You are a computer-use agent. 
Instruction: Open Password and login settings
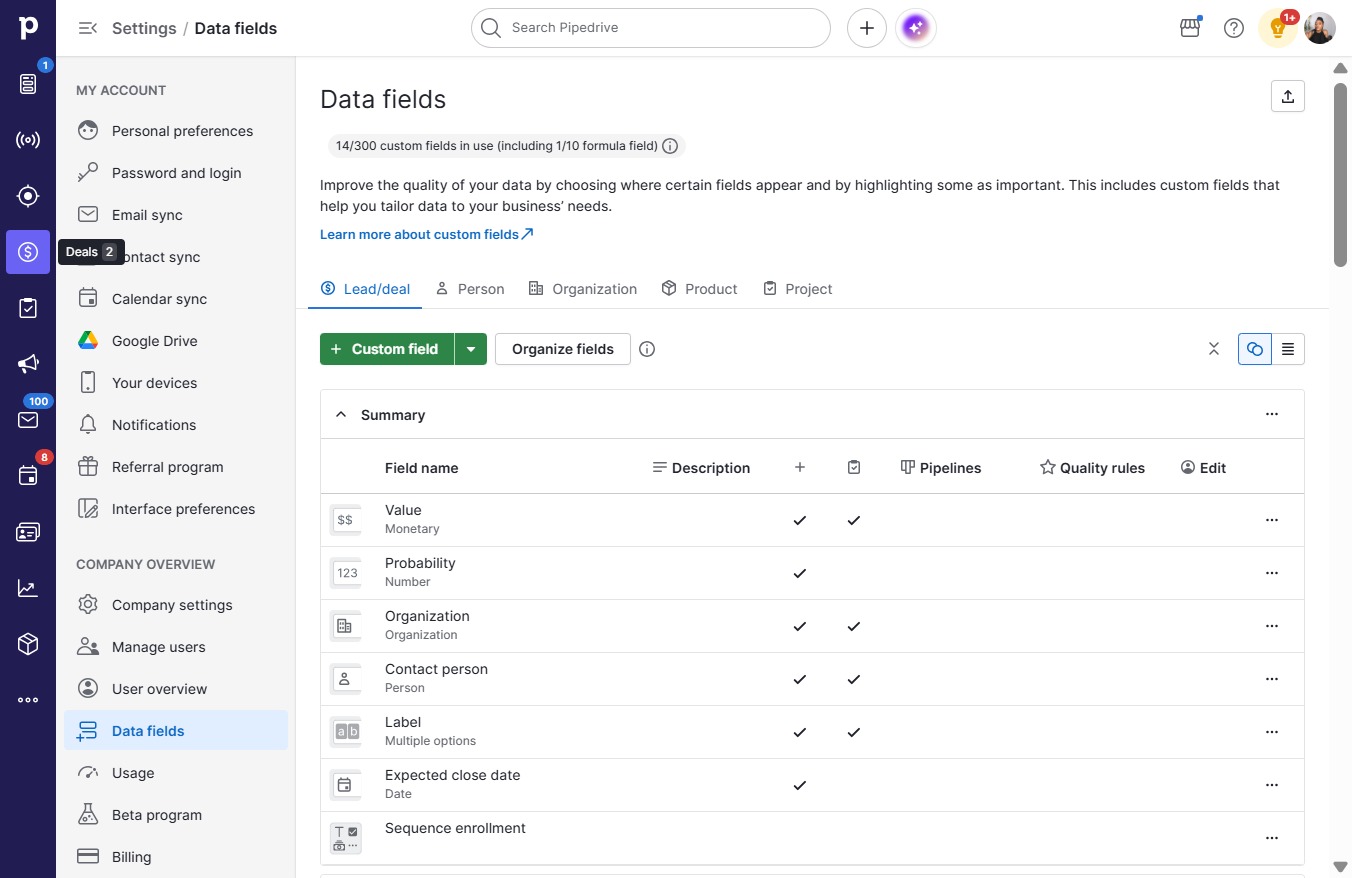click(x=176, y=173)
